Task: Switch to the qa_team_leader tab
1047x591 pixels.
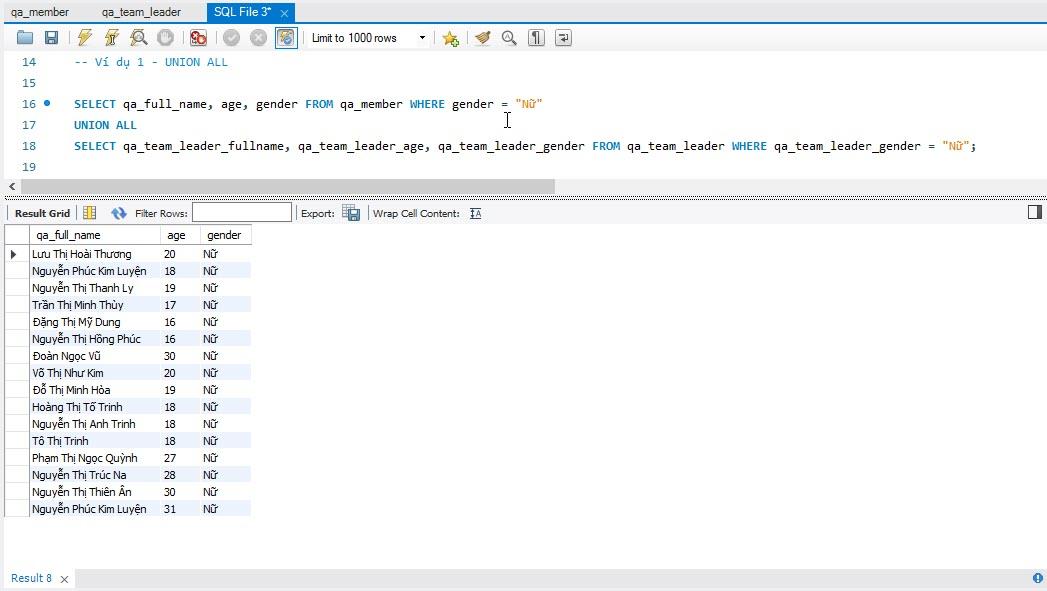Action: (141, 12)
